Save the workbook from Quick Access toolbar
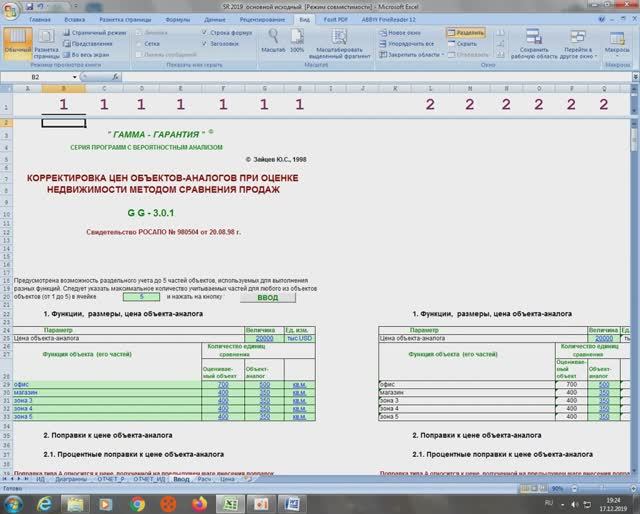 [x=29, y=7]
